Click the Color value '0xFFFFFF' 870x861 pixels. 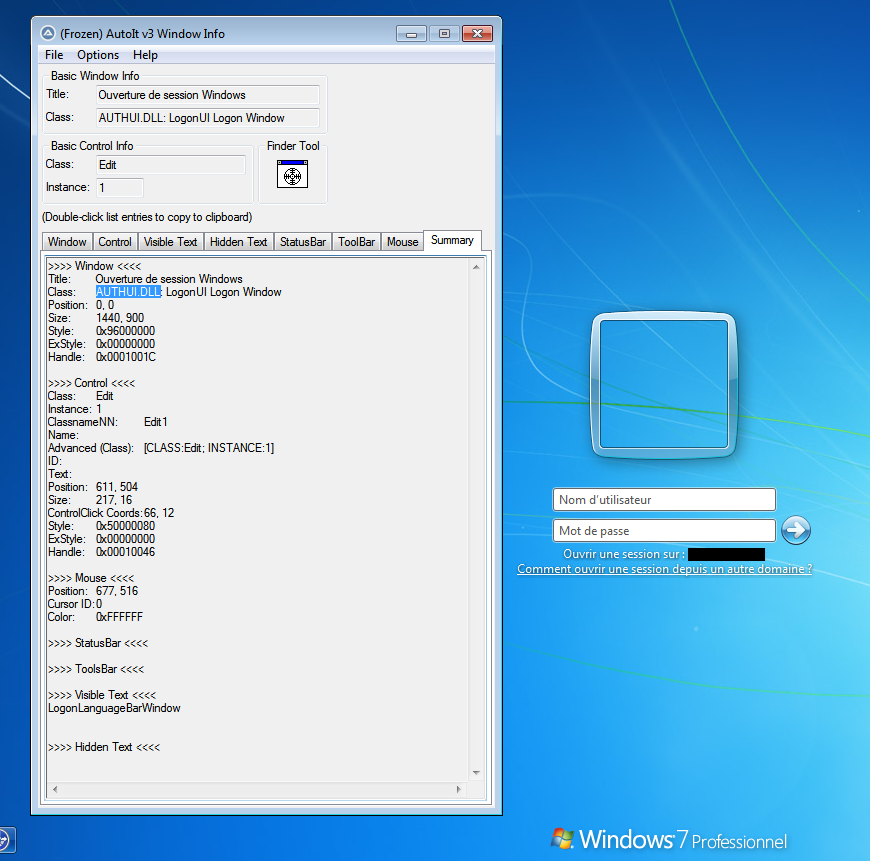119,617
